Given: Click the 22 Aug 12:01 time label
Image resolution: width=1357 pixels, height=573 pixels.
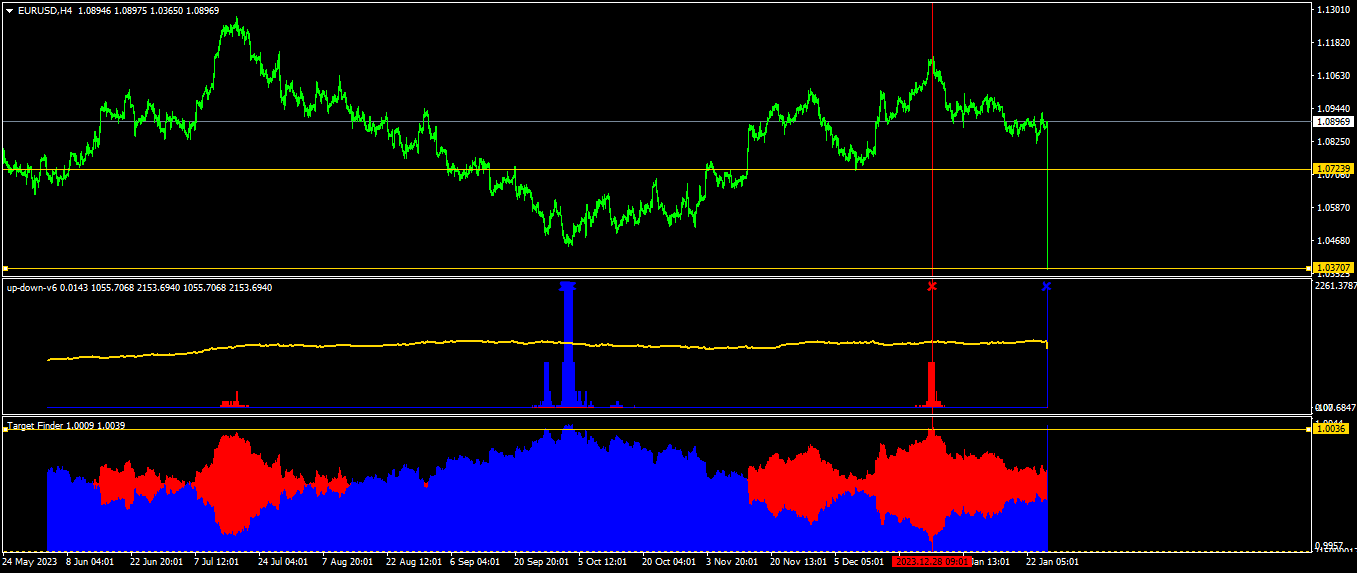Looking at the screenshot, I should (414, 561).
